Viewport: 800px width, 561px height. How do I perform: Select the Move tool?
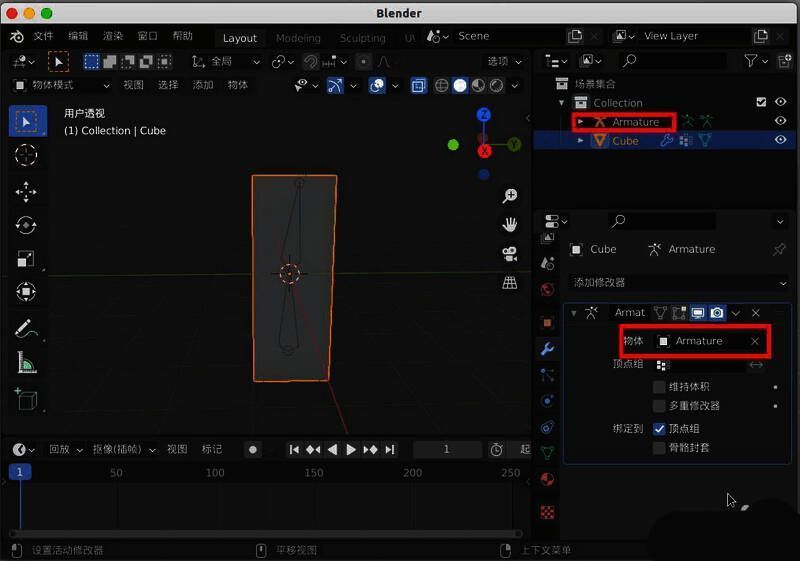point(27,190)
